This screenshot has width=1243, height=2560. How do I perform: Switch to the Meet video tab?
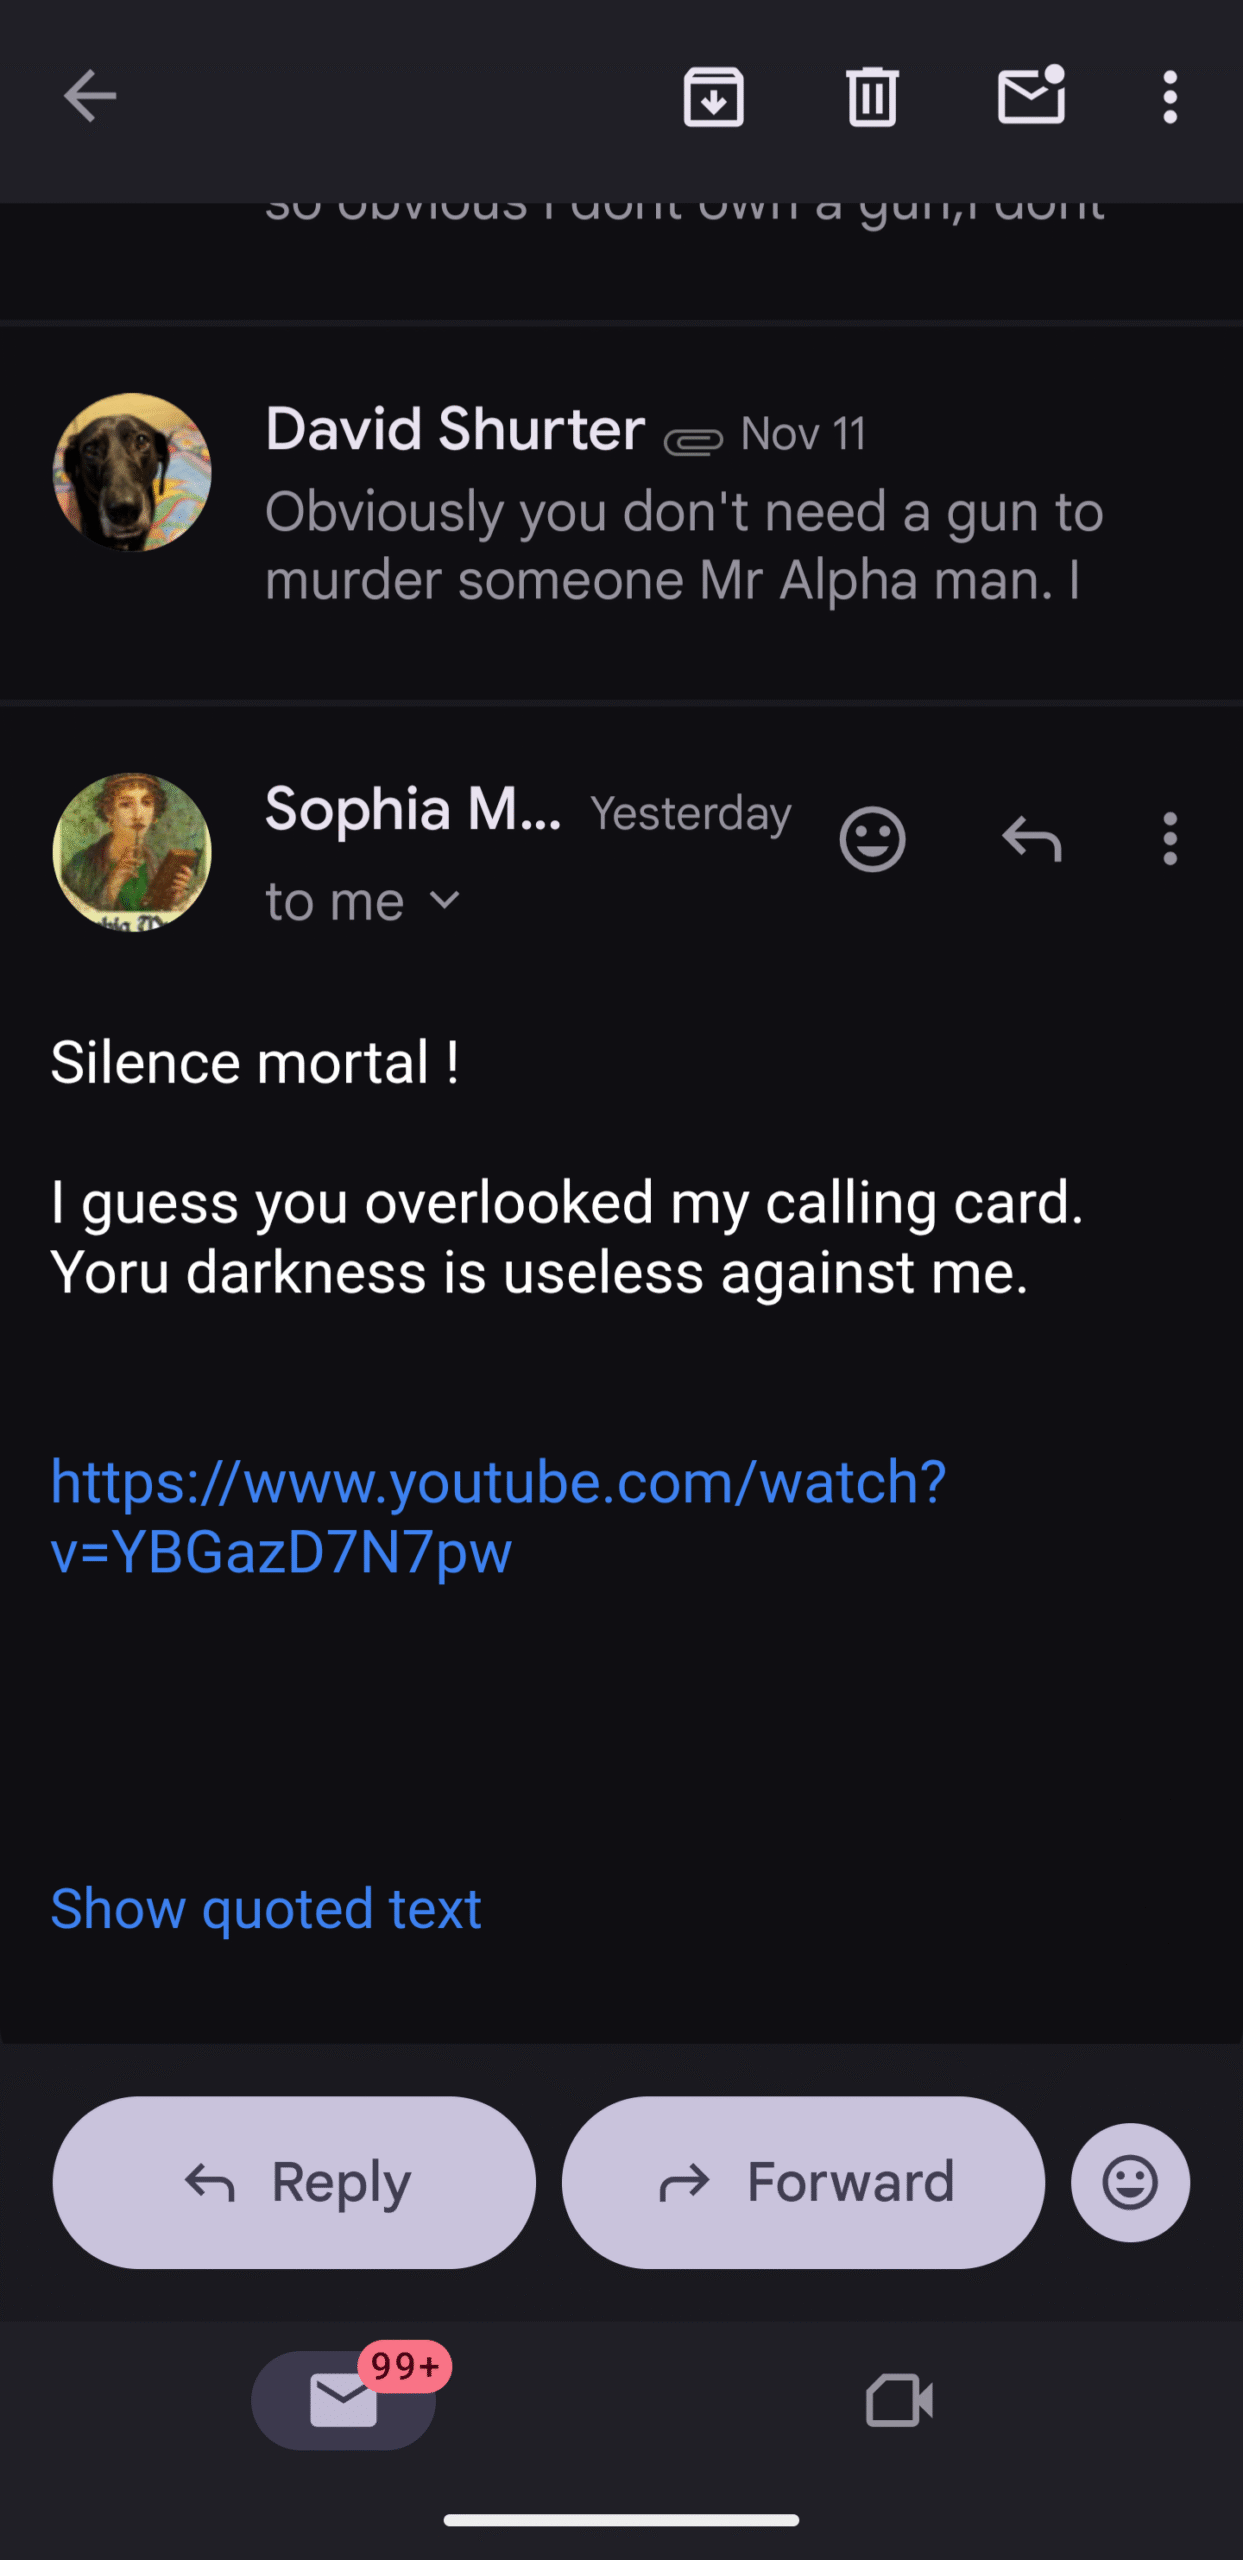point(898,2400)
